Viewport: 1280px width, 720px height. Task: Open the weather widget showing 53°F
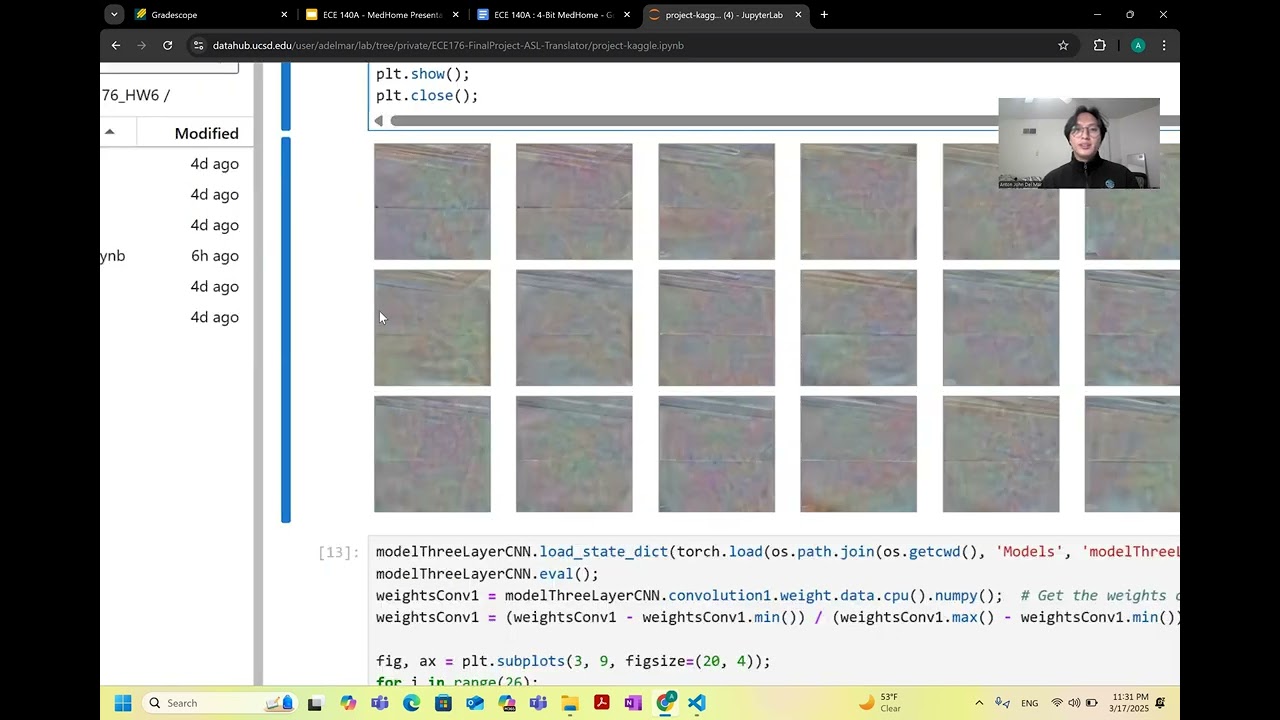click(x=880, y=703)
